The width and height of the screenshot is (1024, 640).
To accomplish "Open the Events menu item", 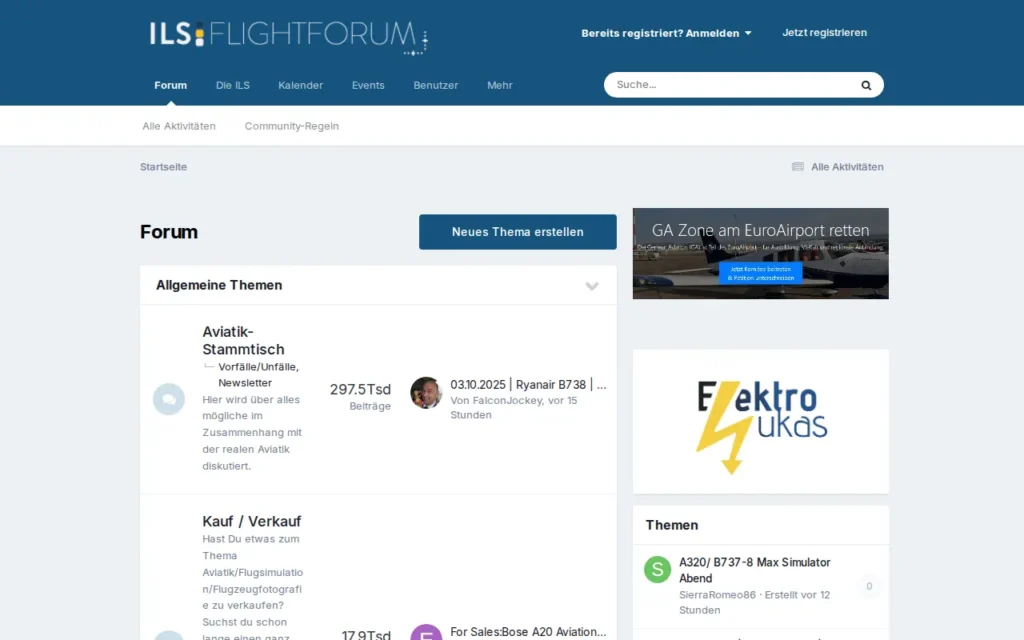I will 368,85.
